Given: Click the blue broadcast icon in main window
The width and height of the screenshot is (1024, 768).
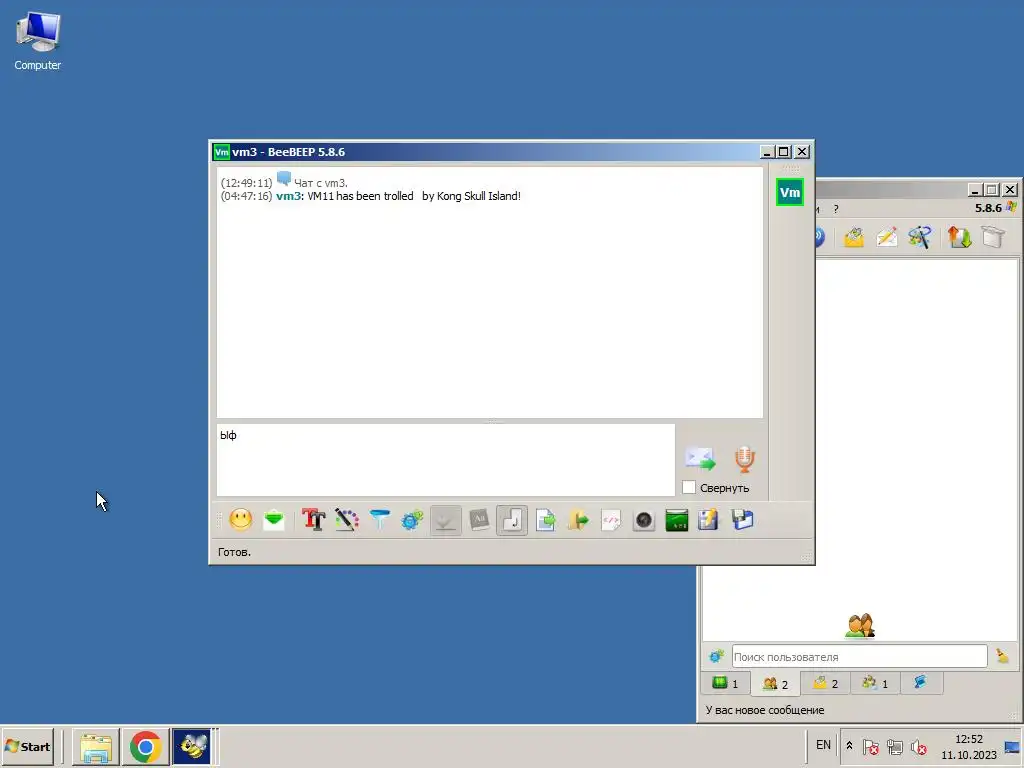Looking at the screenshot, I should tap(820, 237).
